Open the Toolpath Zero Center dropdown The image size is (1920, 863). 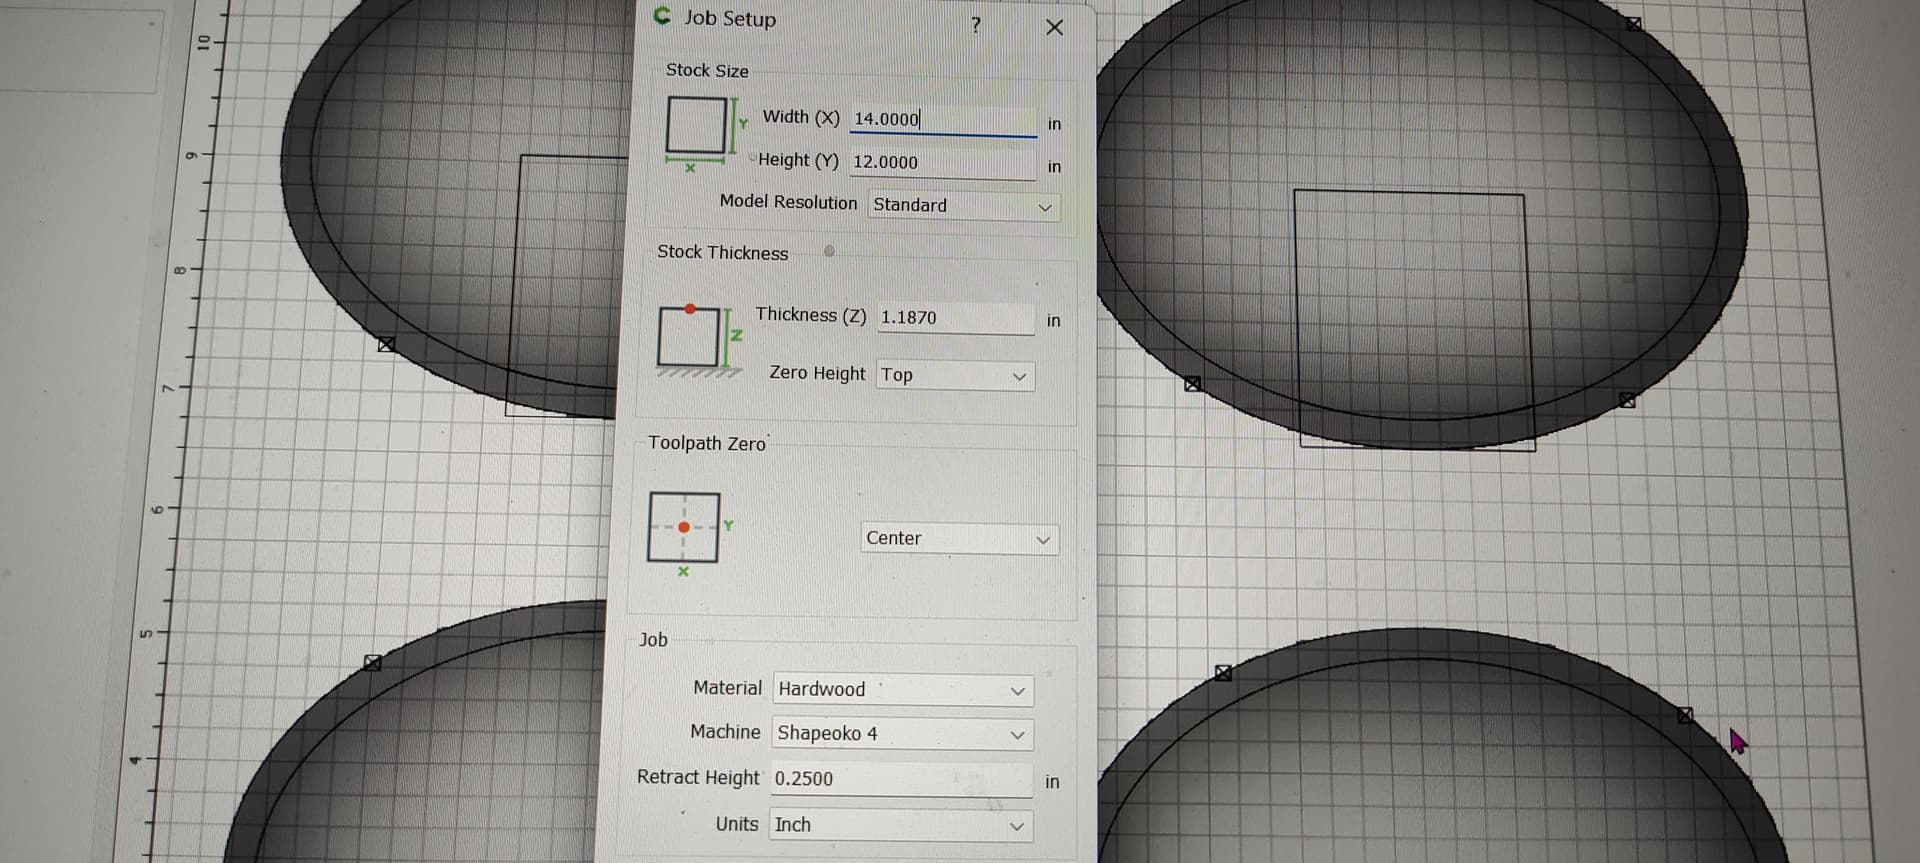(958, 539)
